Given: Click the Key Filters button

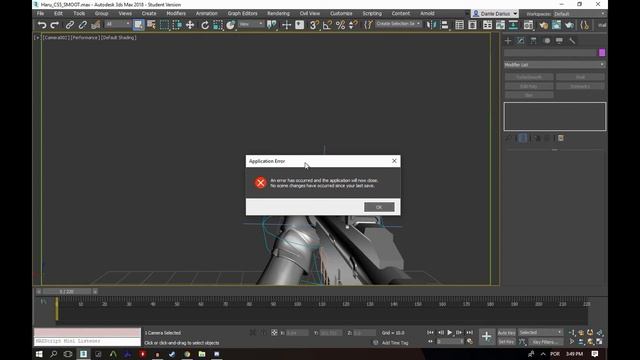Looking at the screenshot, I should pos(545,342).
